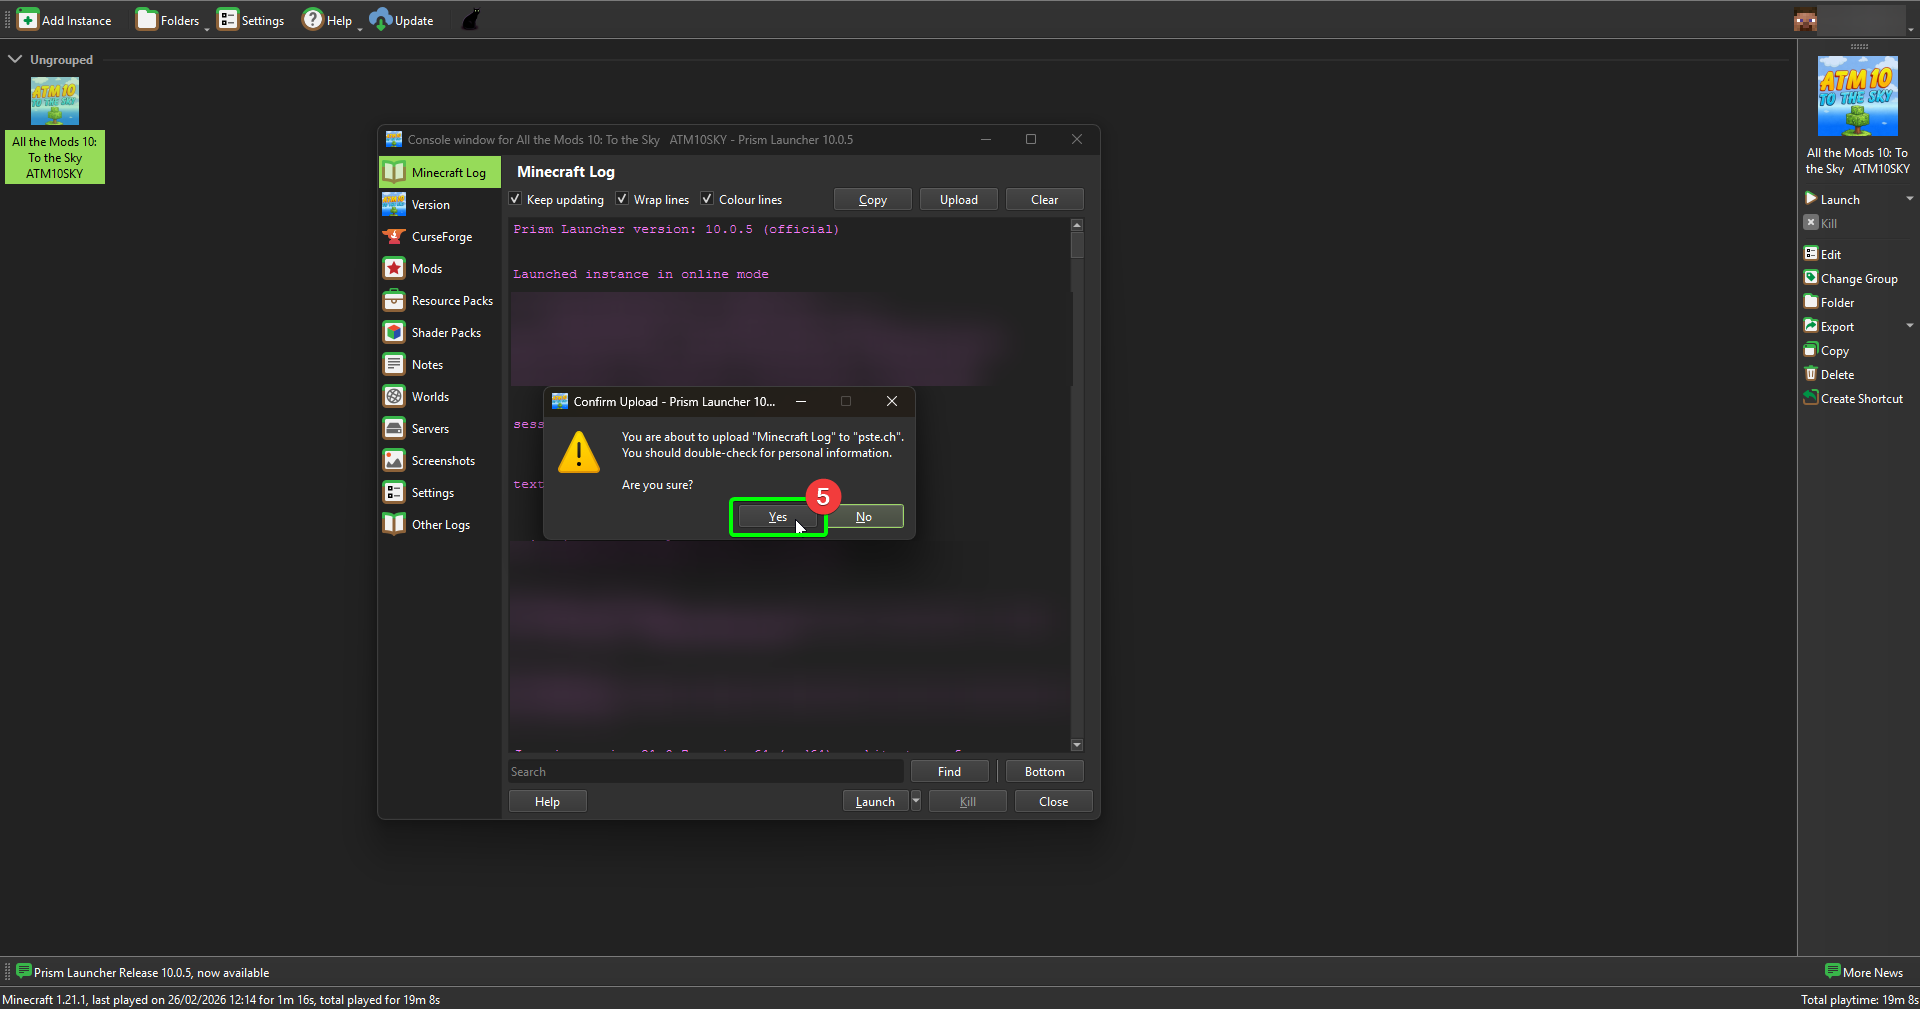Viewport: 1920px width, 1009px height.
Task: Open the Shader Packs panel
Action: (394, 332)
